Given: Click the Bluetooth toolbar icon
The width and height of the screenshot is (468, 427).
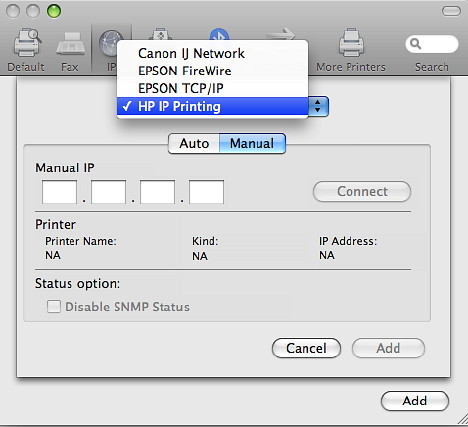Looking at the screenshot, I should tap(219, 34).
